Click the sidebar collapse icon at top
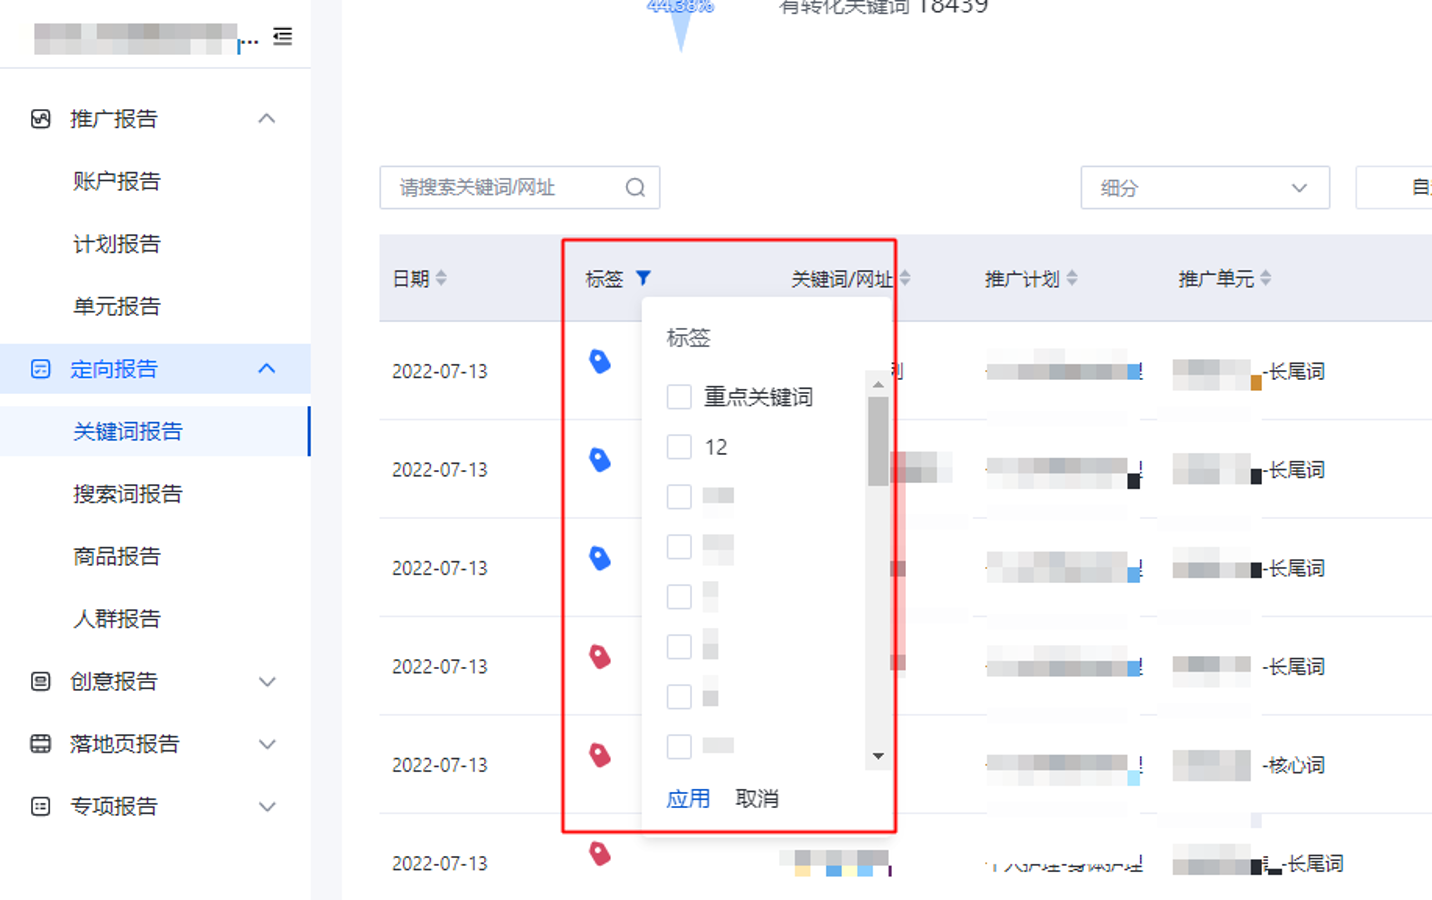Screen dimensions: 1432x900 coord(283,37)
